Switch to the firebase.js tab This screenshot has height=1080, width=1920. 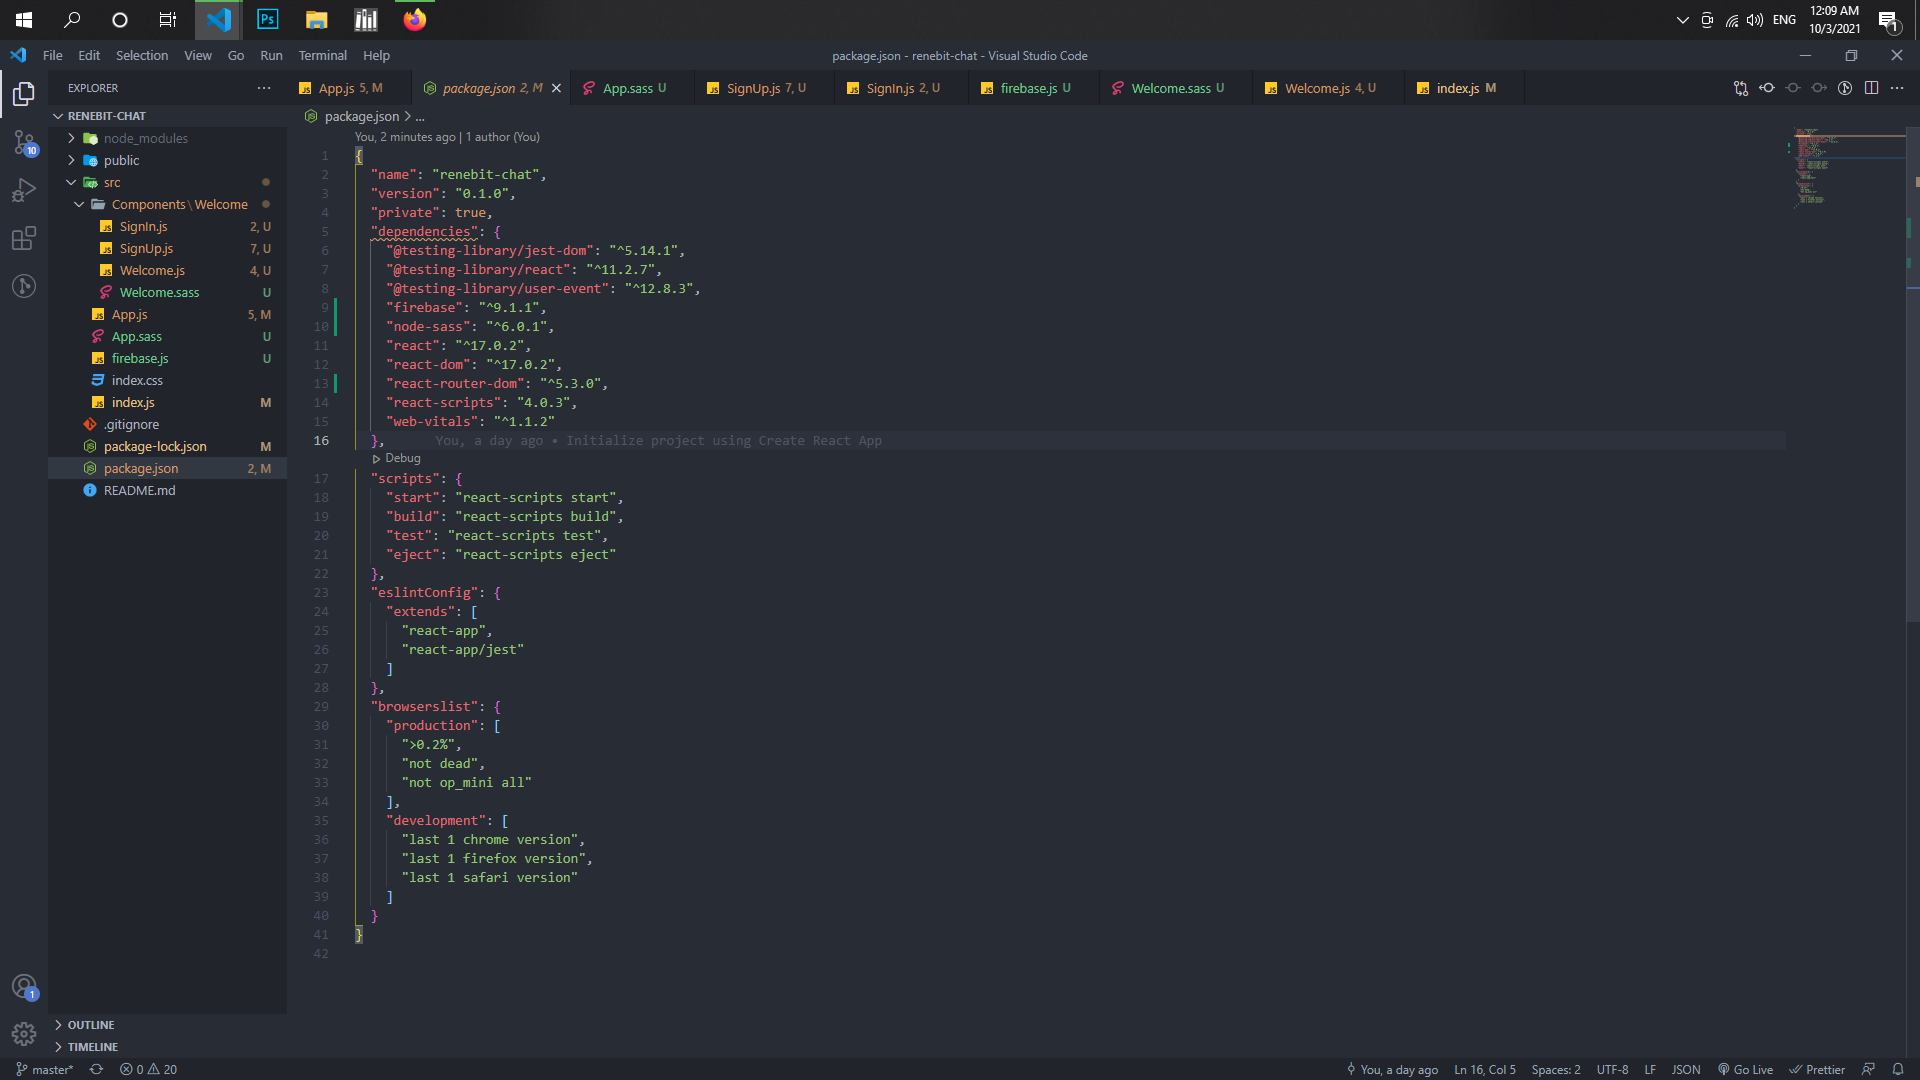1034,88
